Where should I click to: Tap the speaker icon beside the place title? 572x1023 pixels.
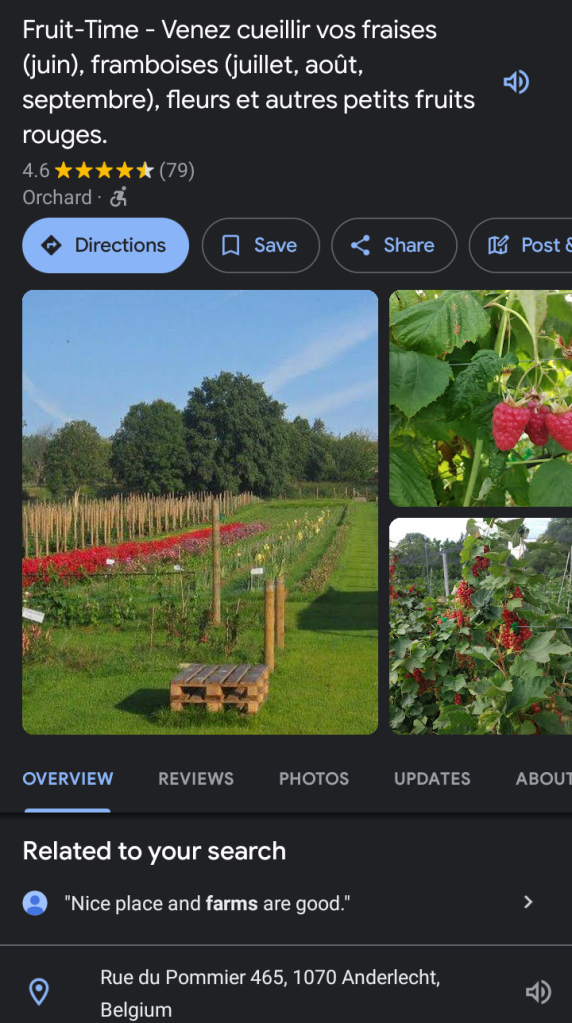point(515,82)
